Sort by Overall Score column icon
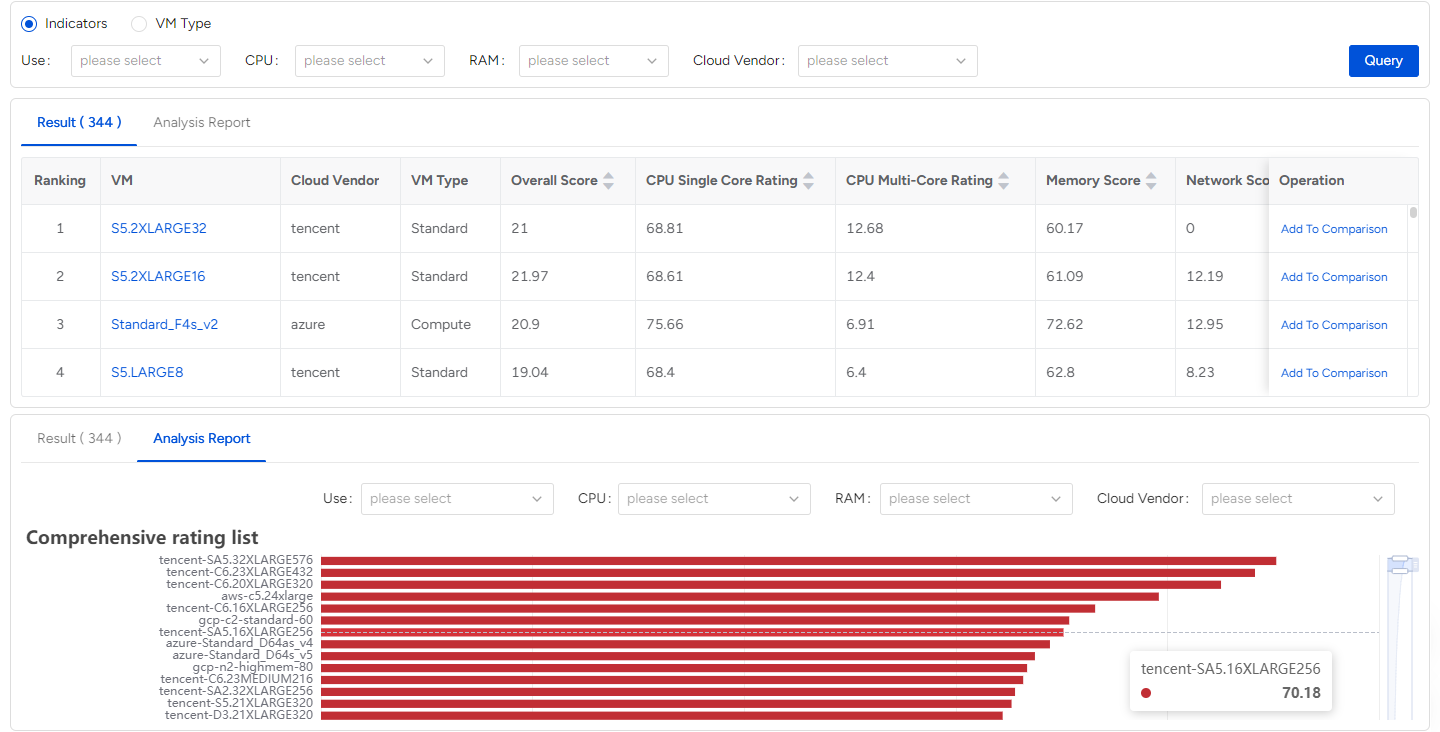1440x732 pixels. coord(608,181)
